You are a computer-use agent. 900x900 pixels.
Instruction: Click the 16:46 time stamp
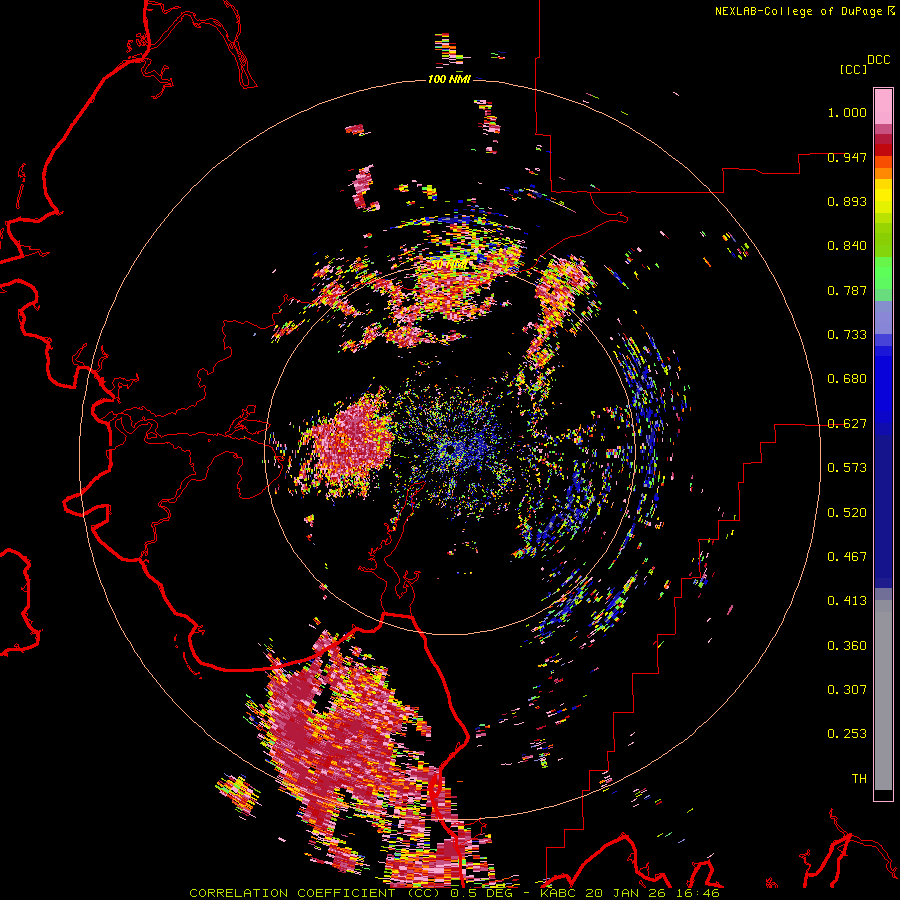tap(697, 893)
